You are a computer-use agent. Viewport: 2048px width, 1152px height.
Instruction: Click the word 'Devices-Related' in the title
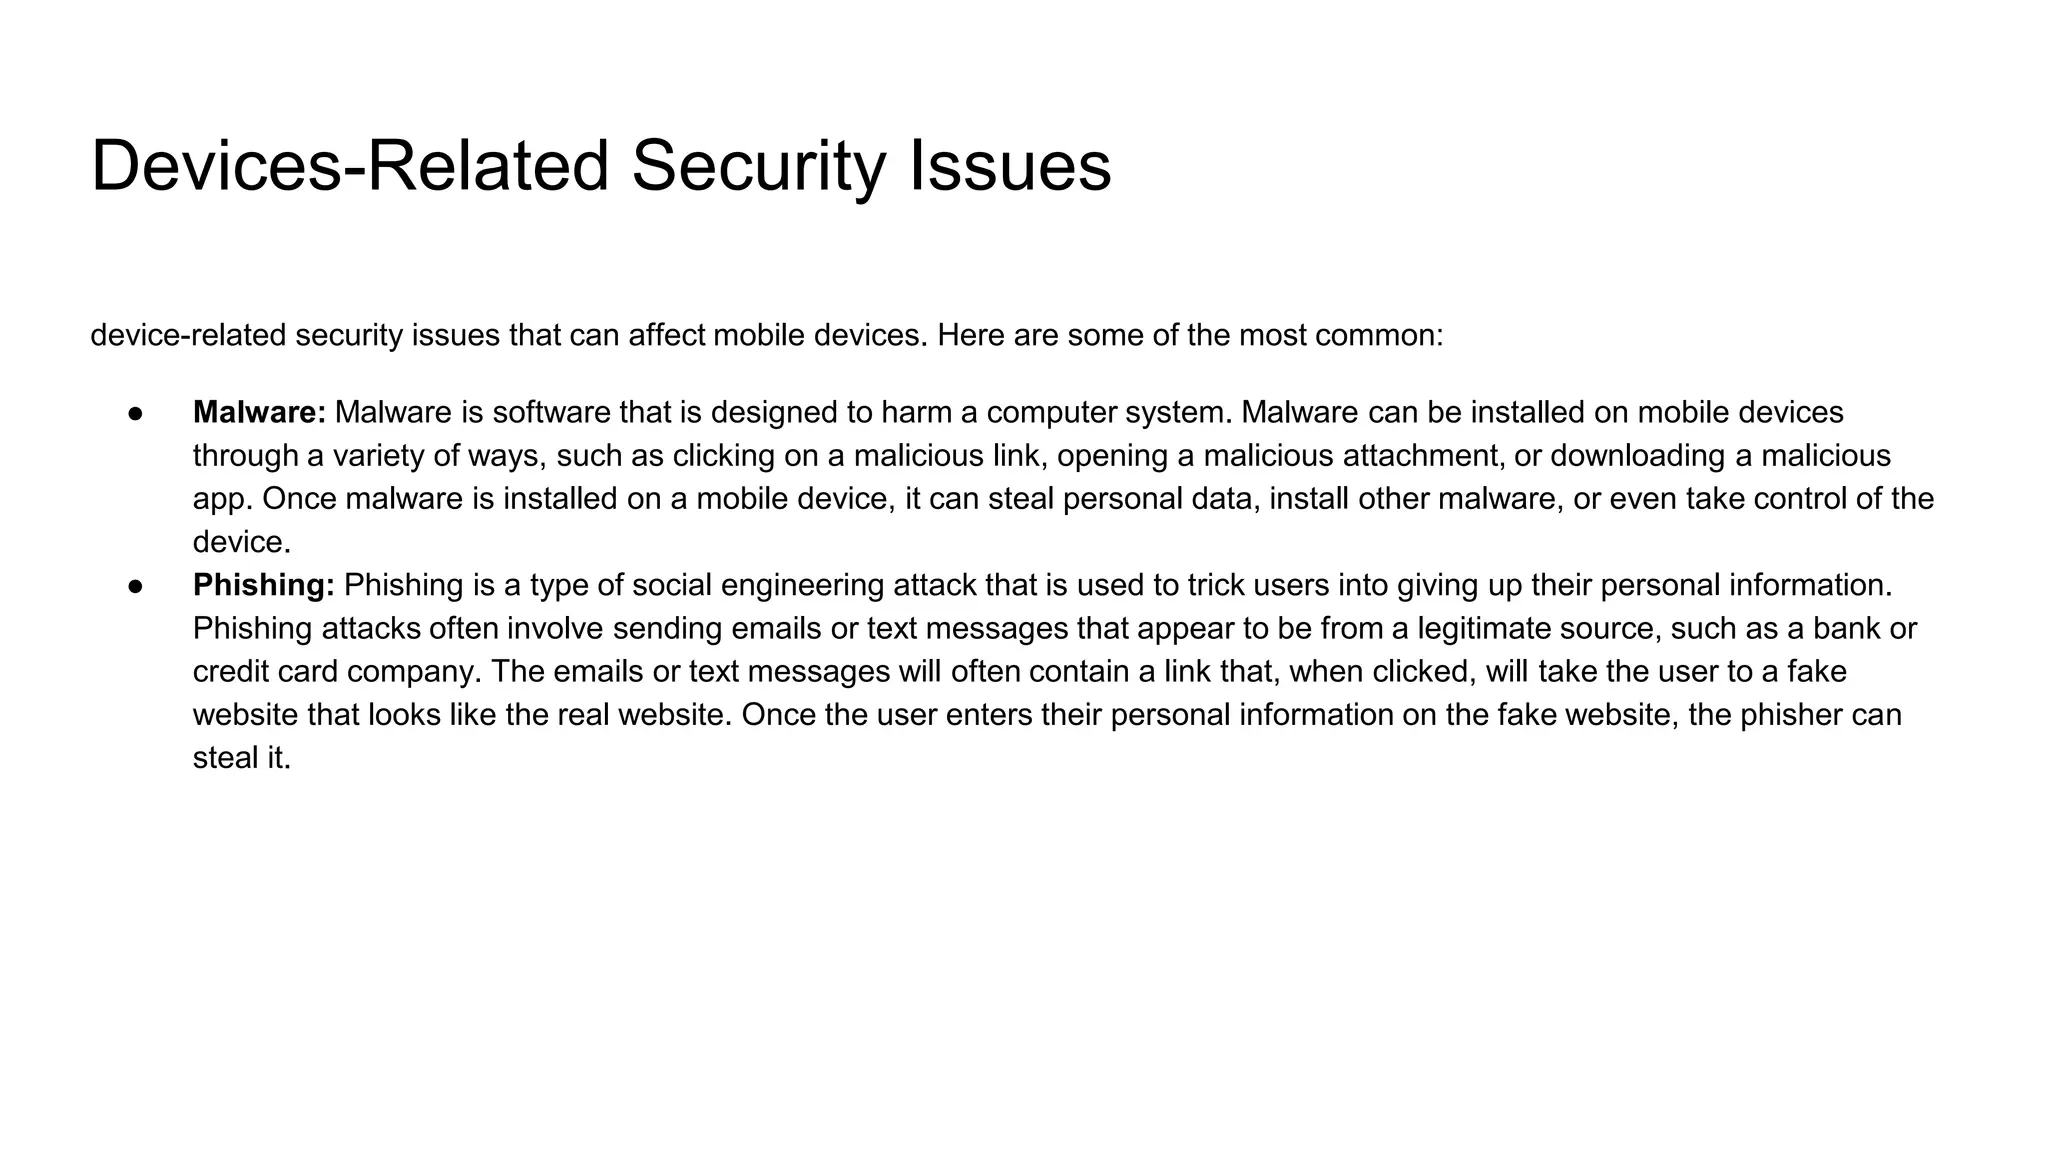(x=350, y=166)
